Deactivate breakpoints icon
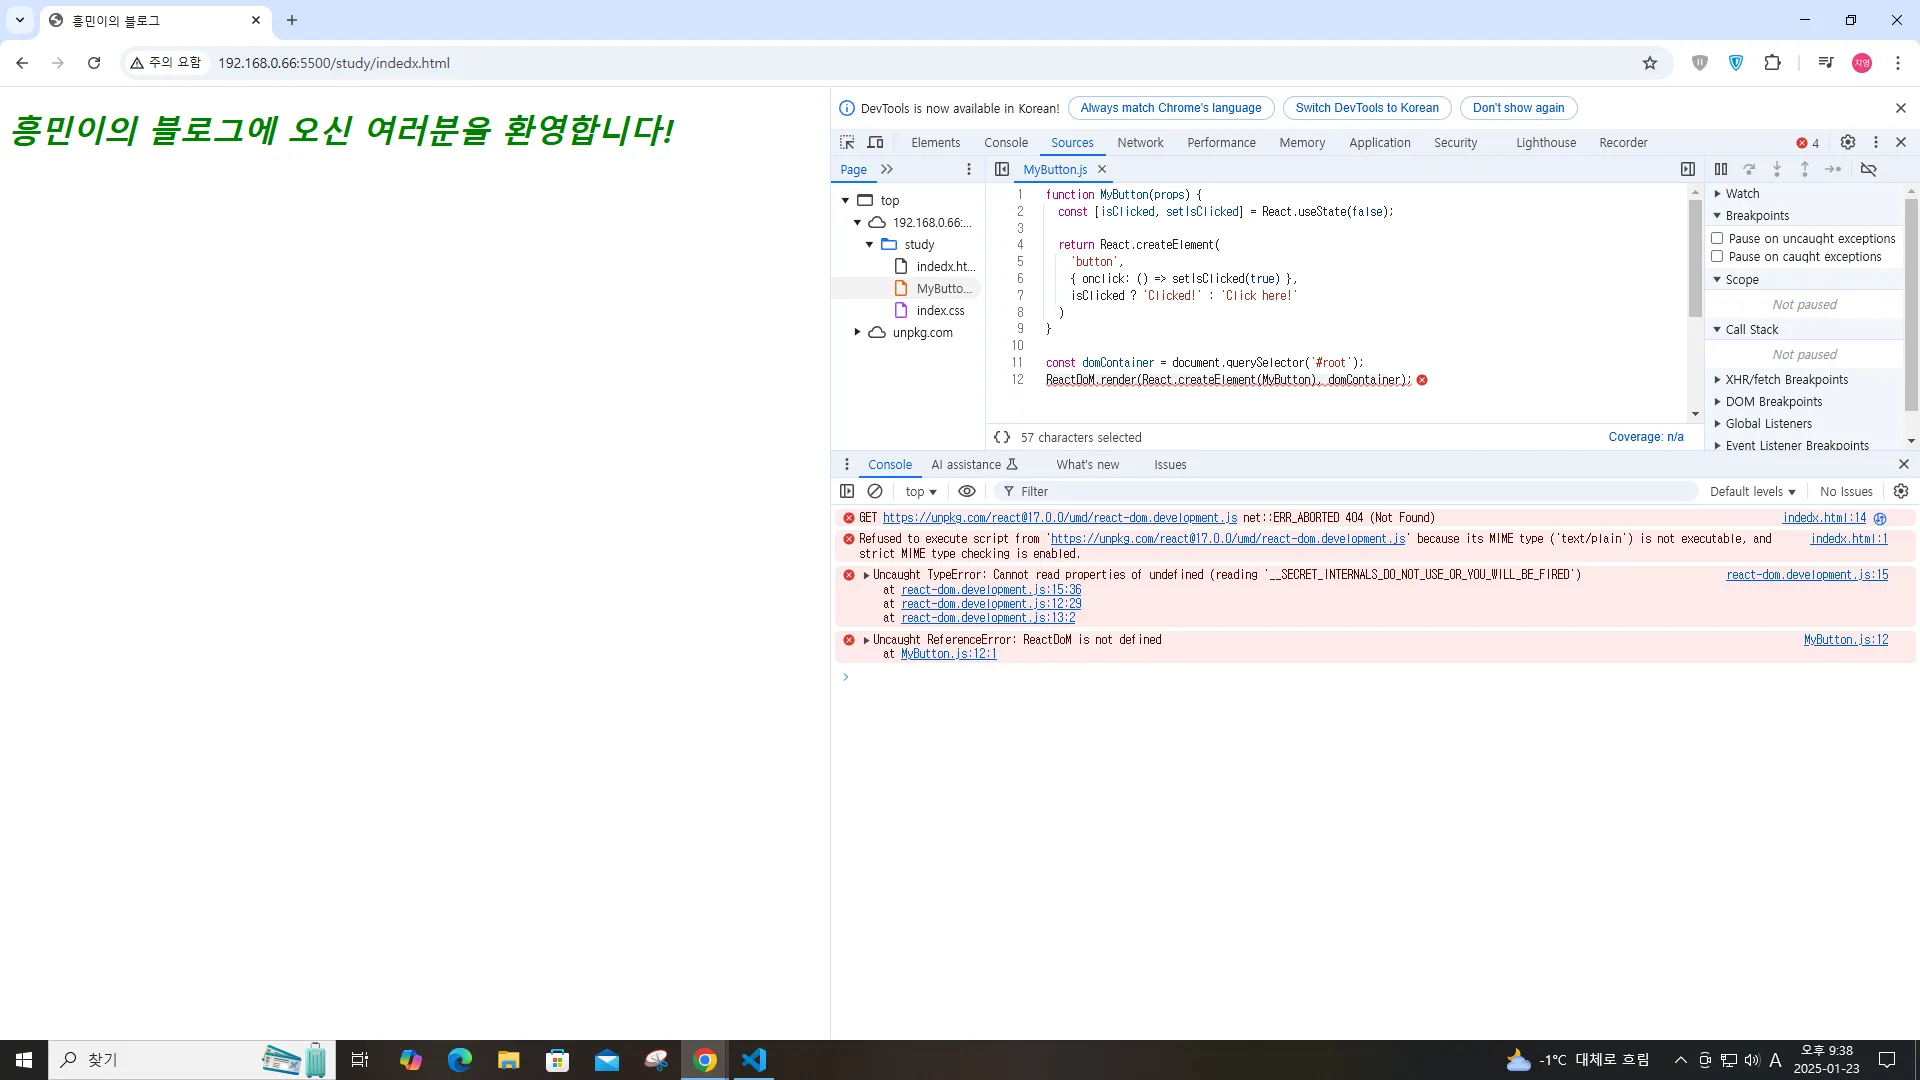 [1868, 169]
